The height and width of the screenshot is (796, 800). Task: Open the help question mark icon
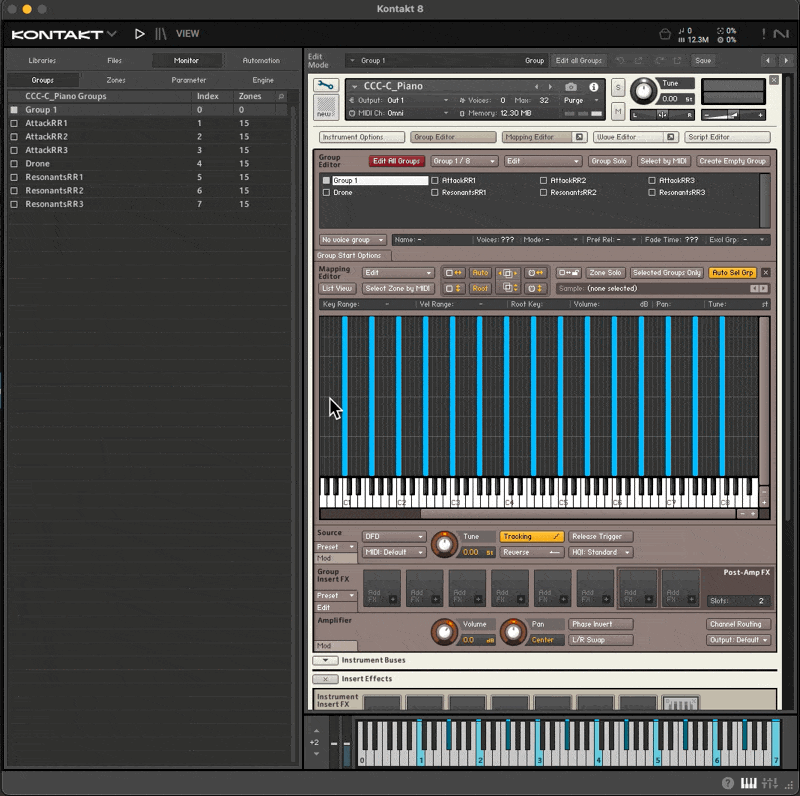[727, 783]
